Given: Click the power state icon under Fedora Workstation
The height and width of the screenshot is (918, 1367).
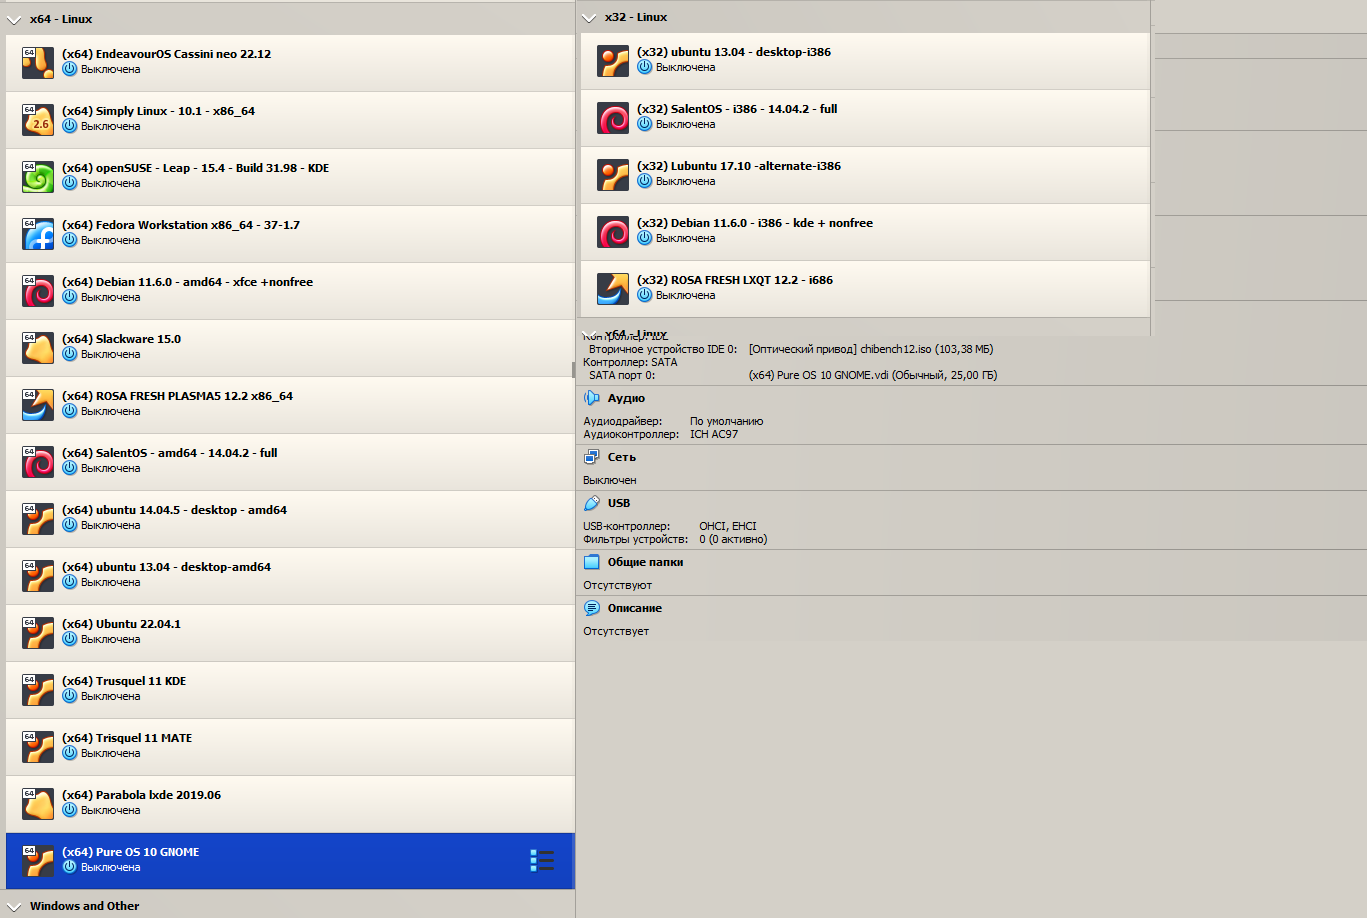Looking at the screenshot, I should coord(70,240).
